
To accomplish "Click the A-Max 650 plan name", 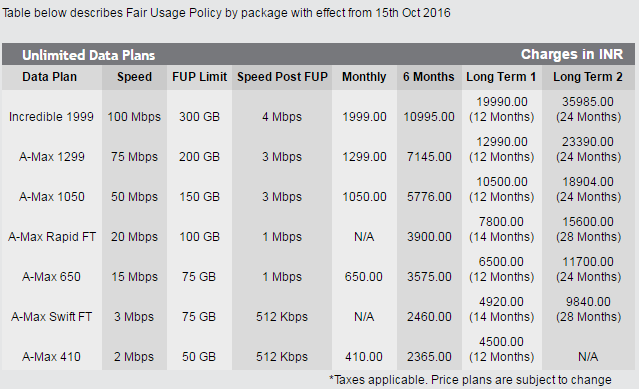I will pyautogui.click(x=51, y=277).
